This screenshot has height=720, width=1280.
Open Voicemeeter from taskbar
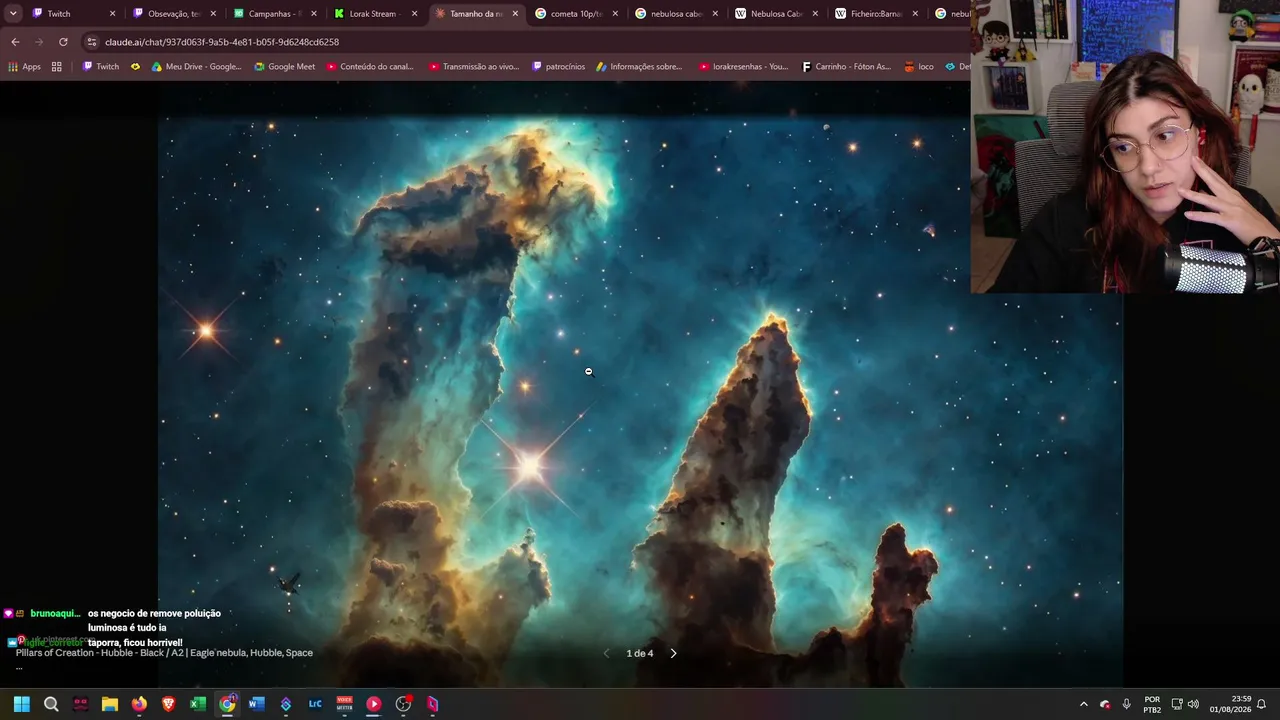click(344, 704)
